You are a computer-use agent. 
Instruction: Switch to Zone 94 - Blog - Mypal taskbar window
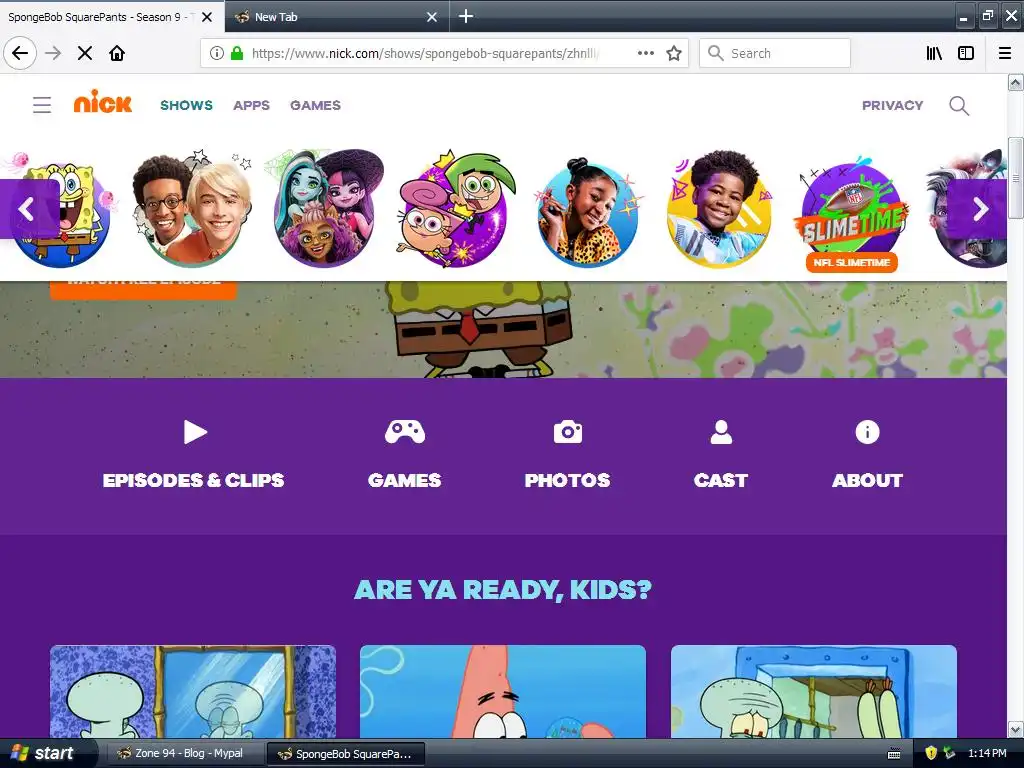(183, 753)
